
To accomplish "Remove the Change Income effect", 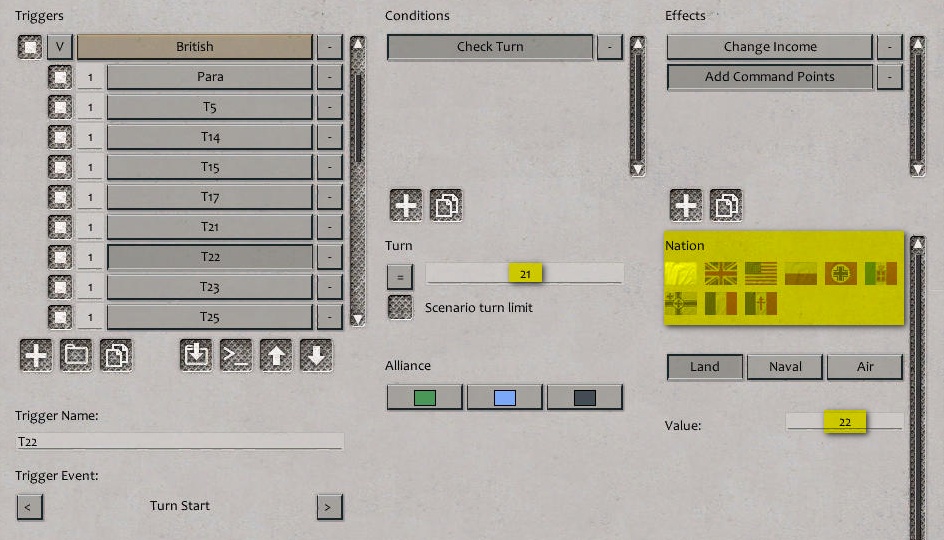I will [x=890, y=47].
